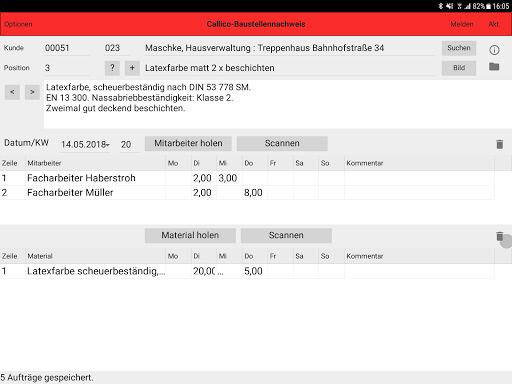Click the Material holen button
This screenshot has height=384, width=512.
tap(190, 235)
